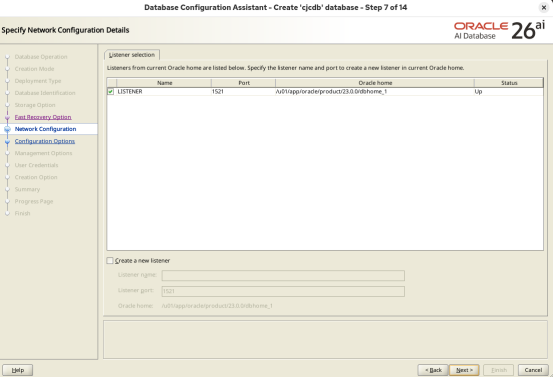The image size is (554, 377).
Task: Close the Database Configuration Assistant window
Action: (544, 7)
